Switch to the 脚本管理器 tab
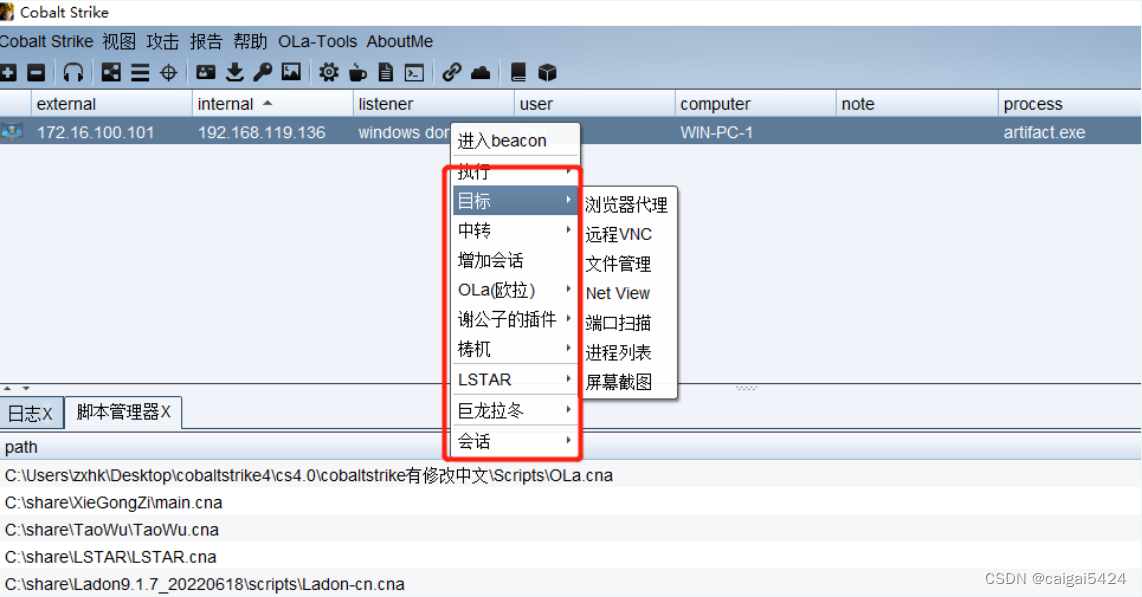This screenshot has height=597, width=1142. pyautogui.click(x=123, y=412)
